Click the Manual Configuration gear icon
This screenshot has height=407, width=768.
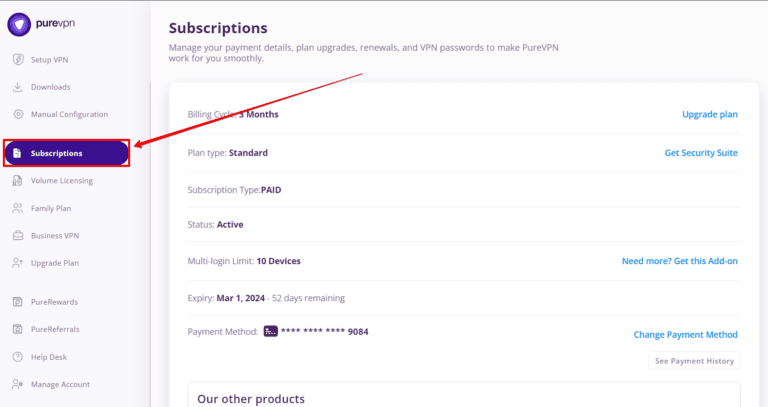tap(18, 114)
